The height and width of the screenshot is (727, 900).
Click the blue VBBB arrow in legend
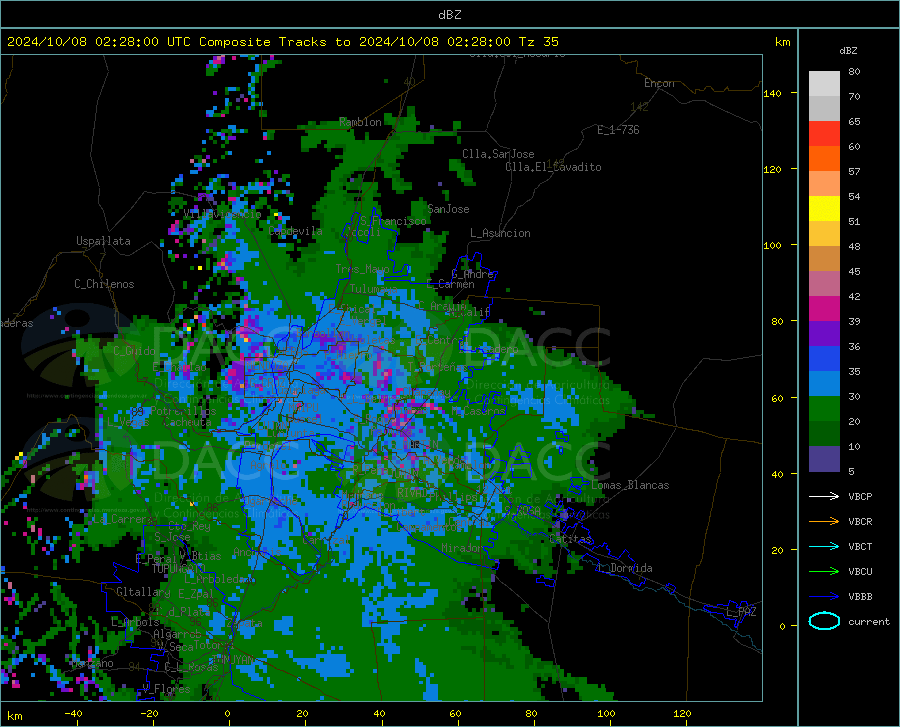824,596
